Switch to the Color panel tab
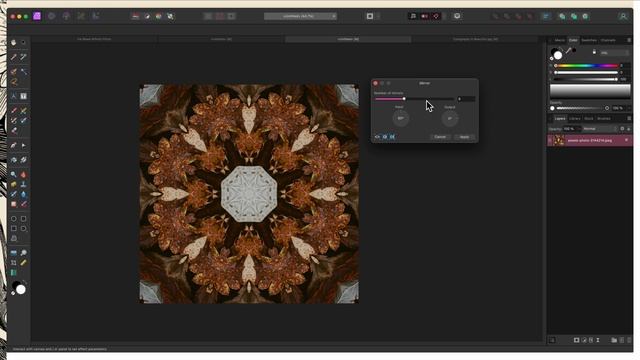Image resolution: width=640 pixels, height=360 pixels. pyautogui.click(x=573, y=40)
